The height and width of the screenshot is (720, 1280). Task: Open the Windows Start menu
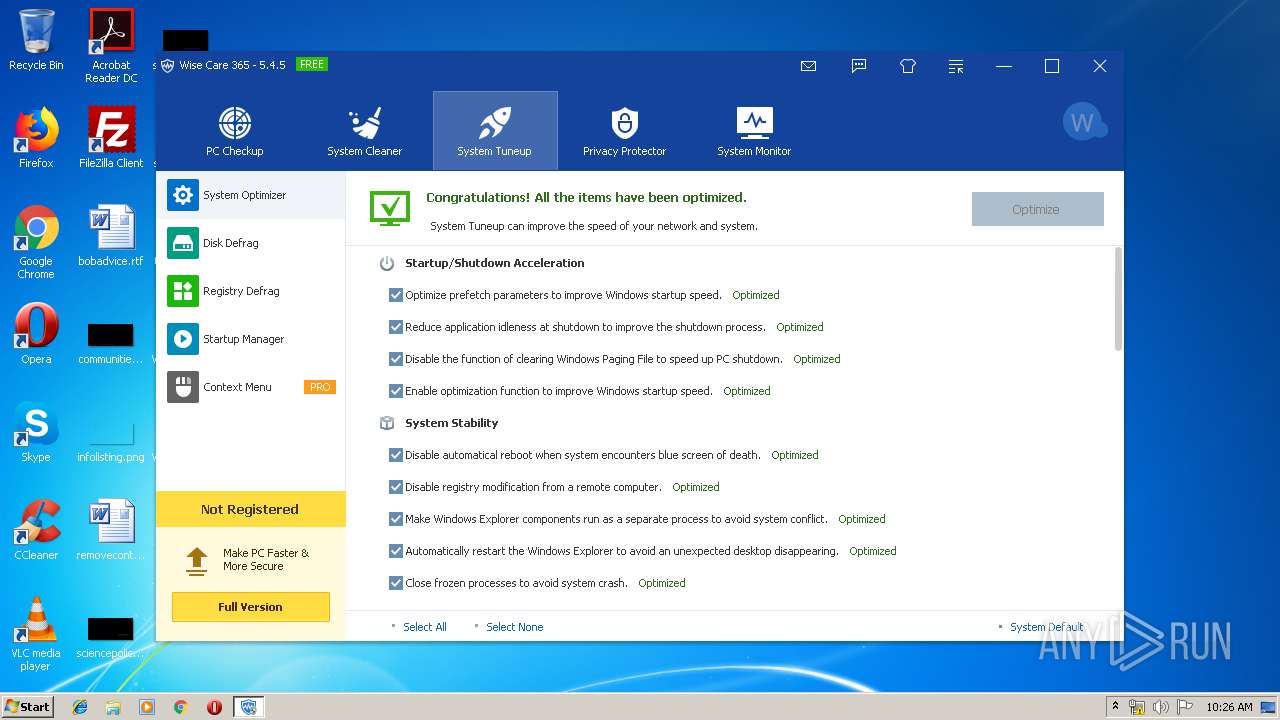pos(27,706)
